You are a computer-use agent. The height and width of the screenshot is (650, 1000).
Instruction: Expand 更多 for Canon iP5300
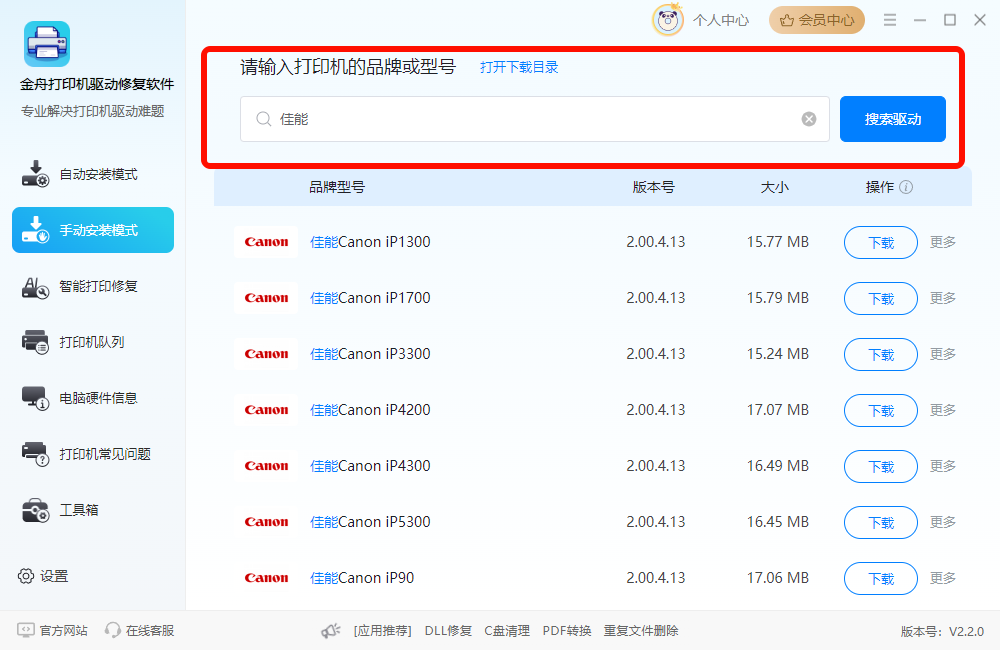[943, 522]
